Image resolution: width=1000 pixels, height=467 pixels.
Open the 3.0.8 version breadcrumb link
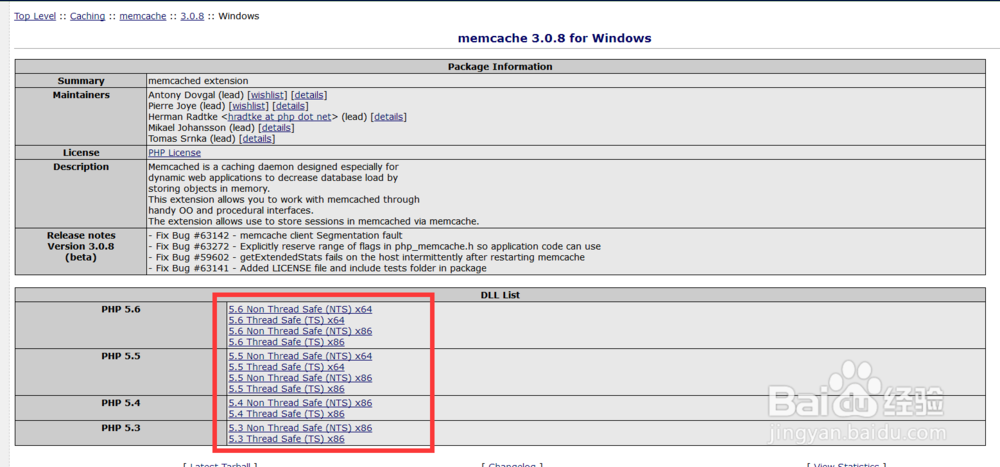[x=192, y=17]
